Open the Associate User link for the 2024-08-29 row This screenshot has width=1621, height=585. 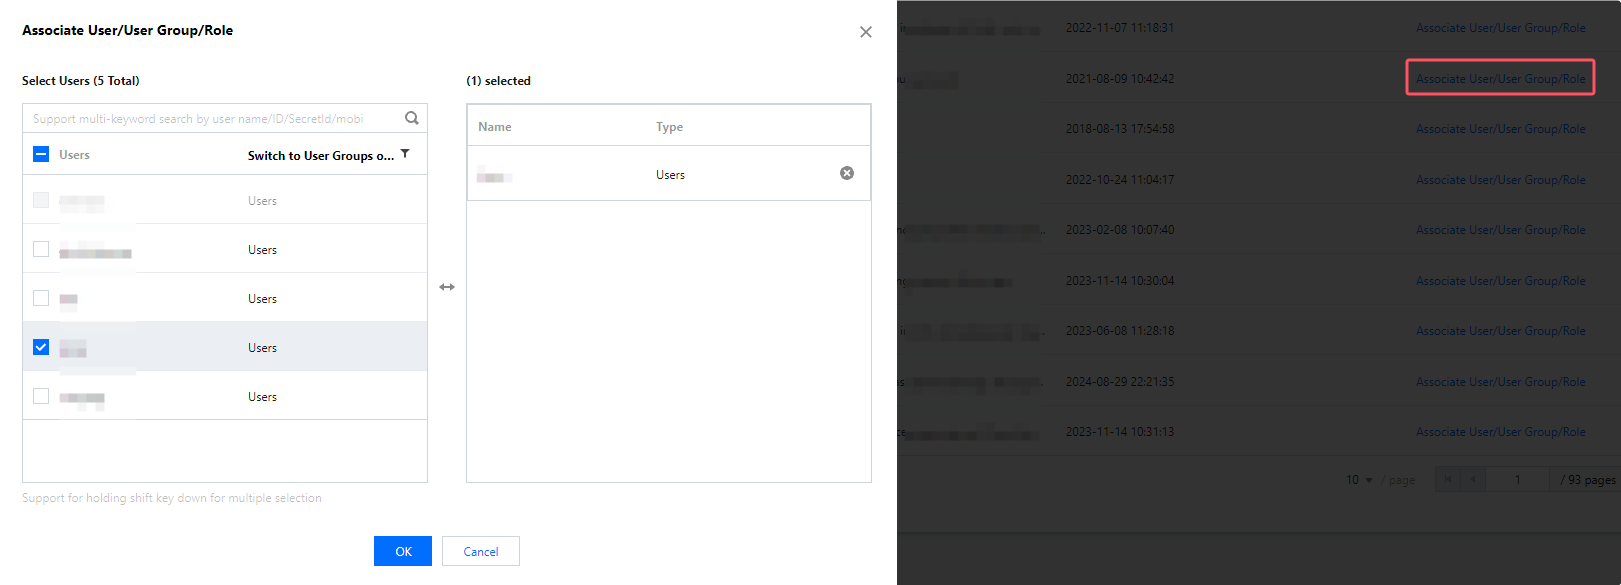point(1500,382)
